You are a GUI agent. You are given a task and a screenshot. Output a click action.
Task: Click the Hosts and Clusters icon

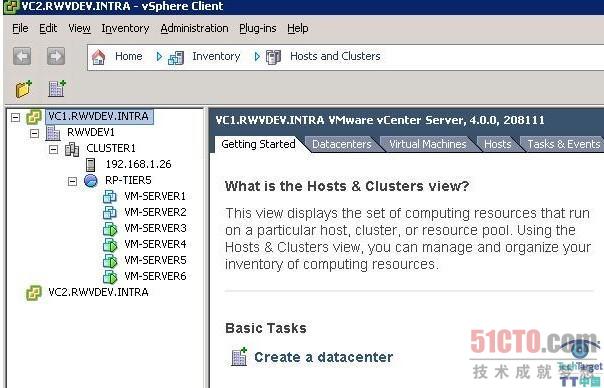273,57
